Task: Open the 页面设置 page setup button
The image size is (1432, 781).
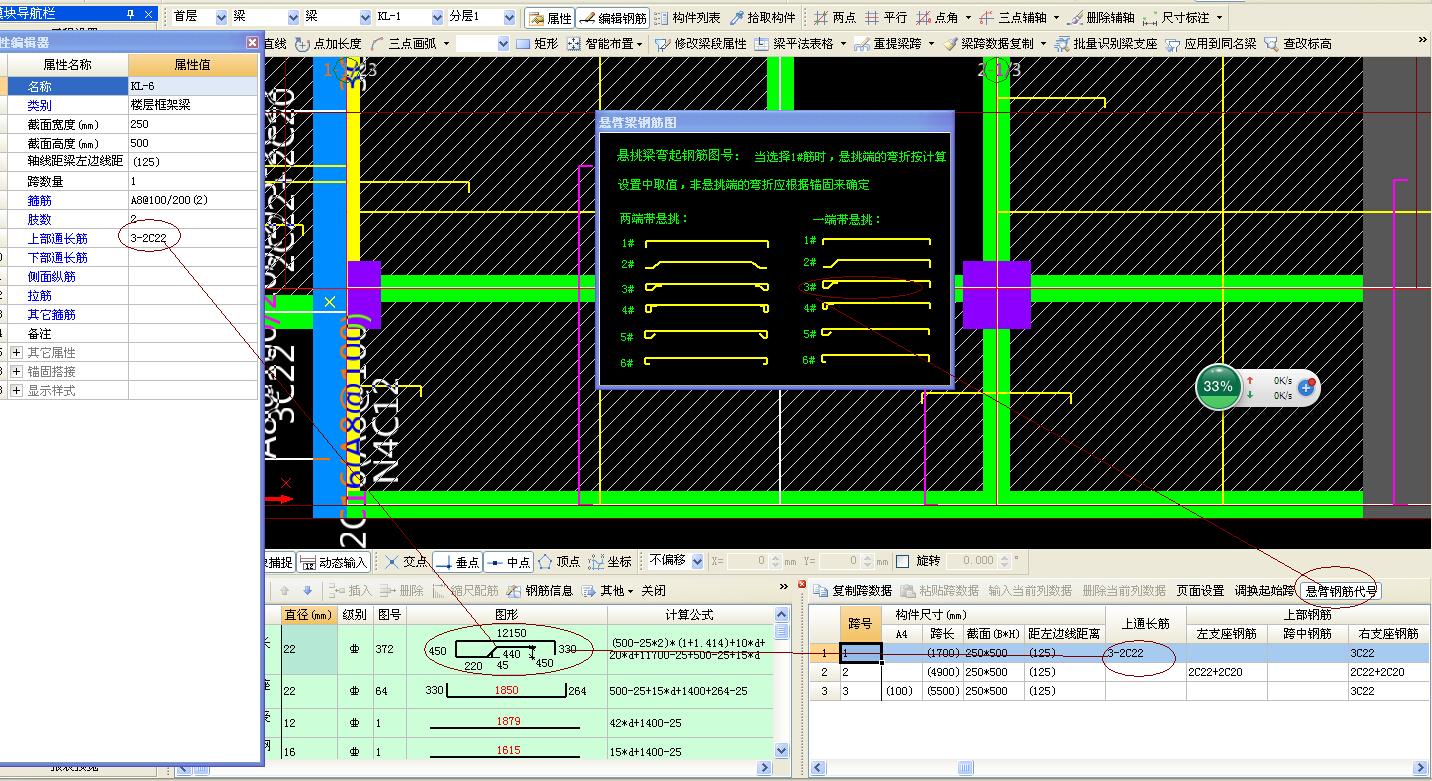Action: point(1200,591)
